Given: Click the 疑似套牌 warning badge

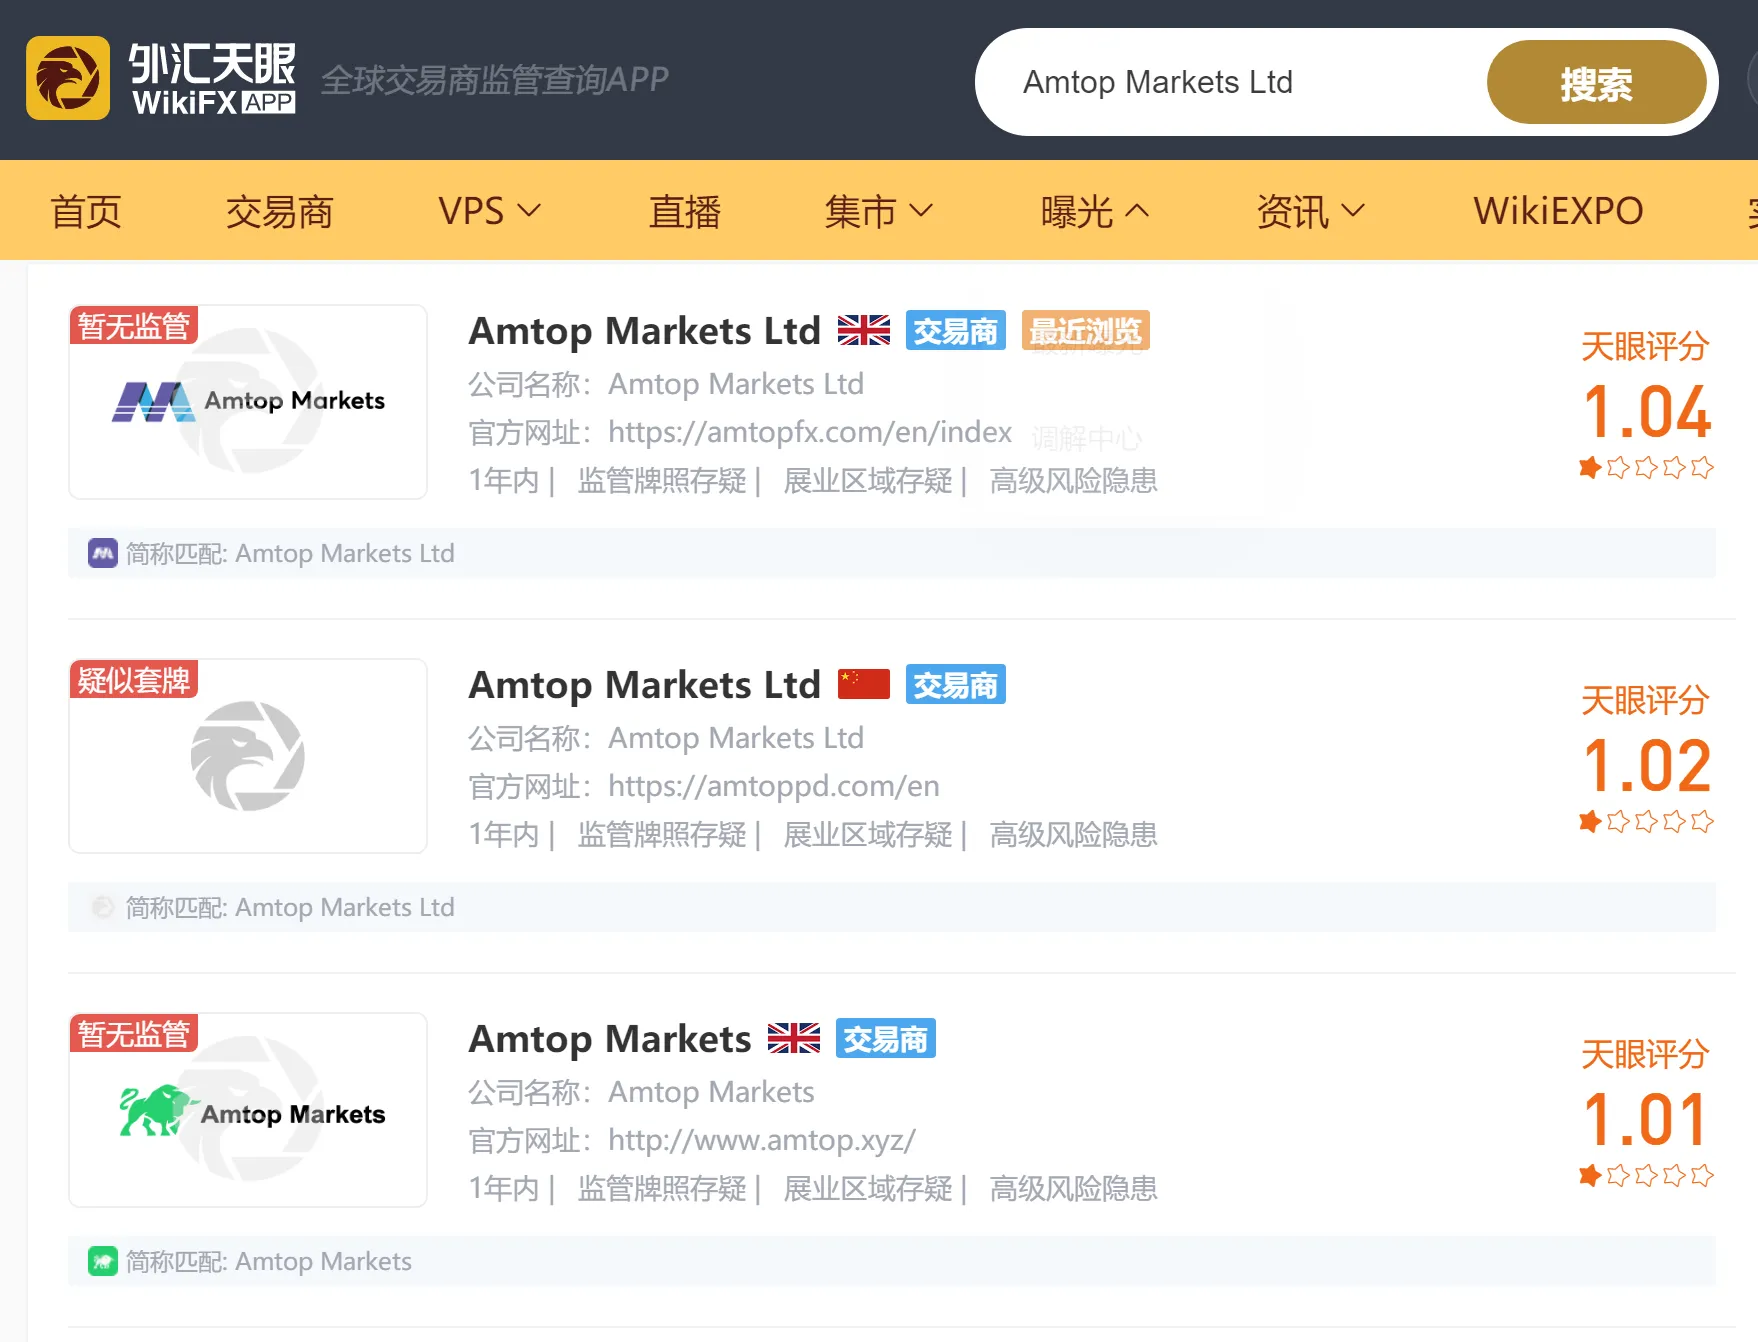Looking at the screenshot, I should point(134,680).
